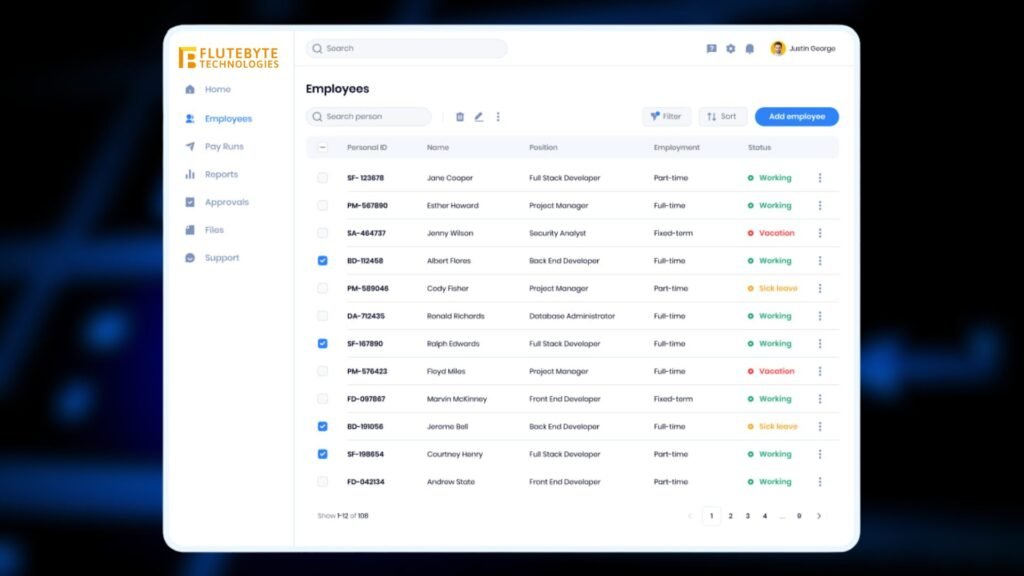Click the Search person input field

(370, 117)
